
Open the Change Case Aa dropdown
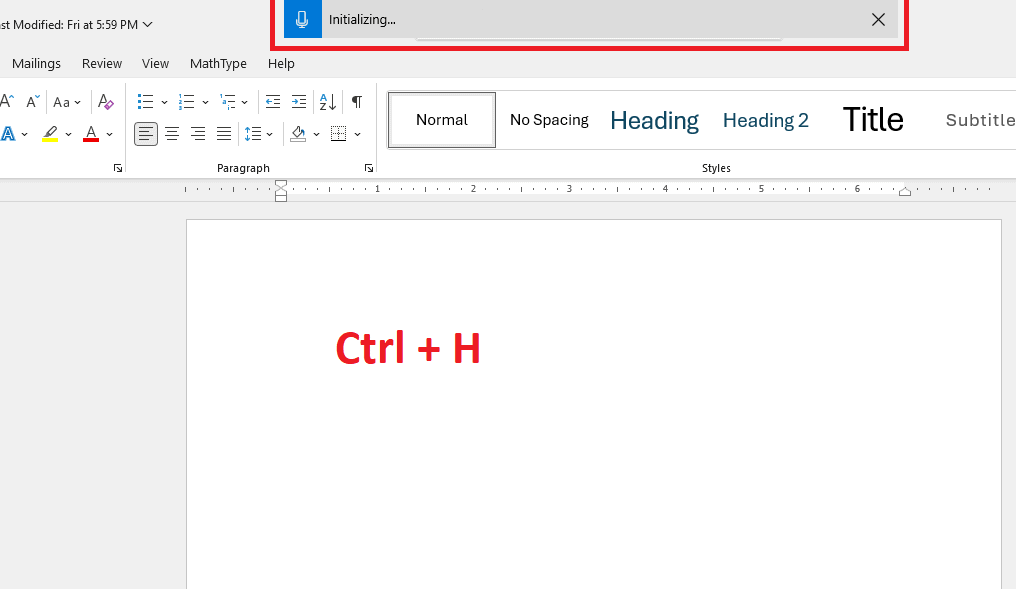67,102
